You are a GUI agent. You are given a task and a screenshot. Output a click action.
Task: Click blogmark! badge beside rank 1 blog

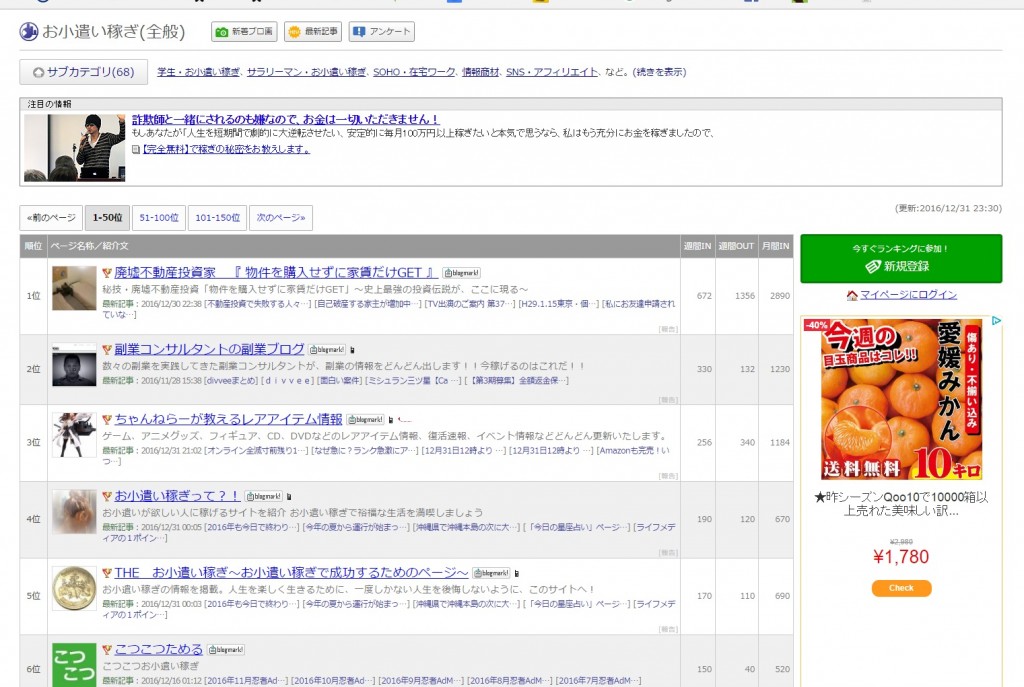(x=462, y=273)
